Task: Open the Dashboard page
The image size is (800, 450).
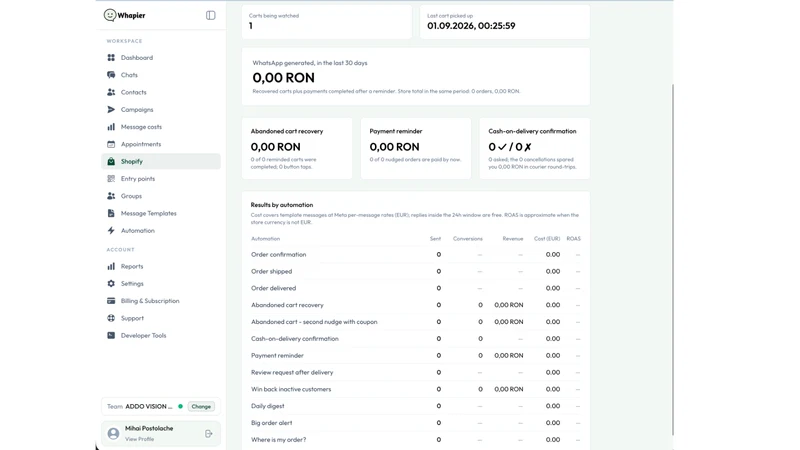Action: point(161,58)
